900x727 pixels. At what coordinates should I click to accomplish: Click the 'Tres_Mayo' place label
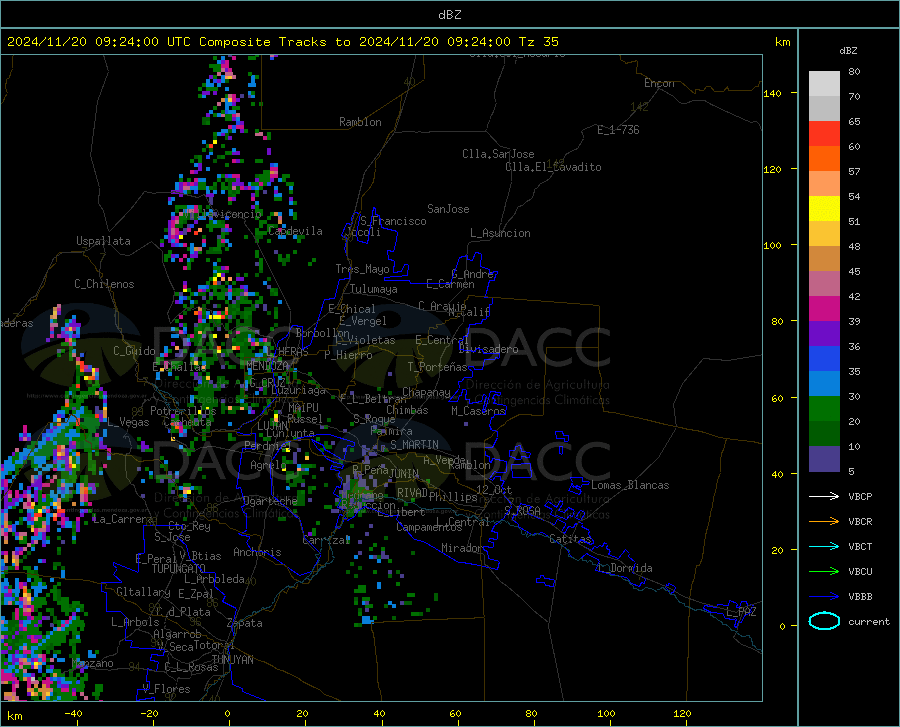pos(362,269)
